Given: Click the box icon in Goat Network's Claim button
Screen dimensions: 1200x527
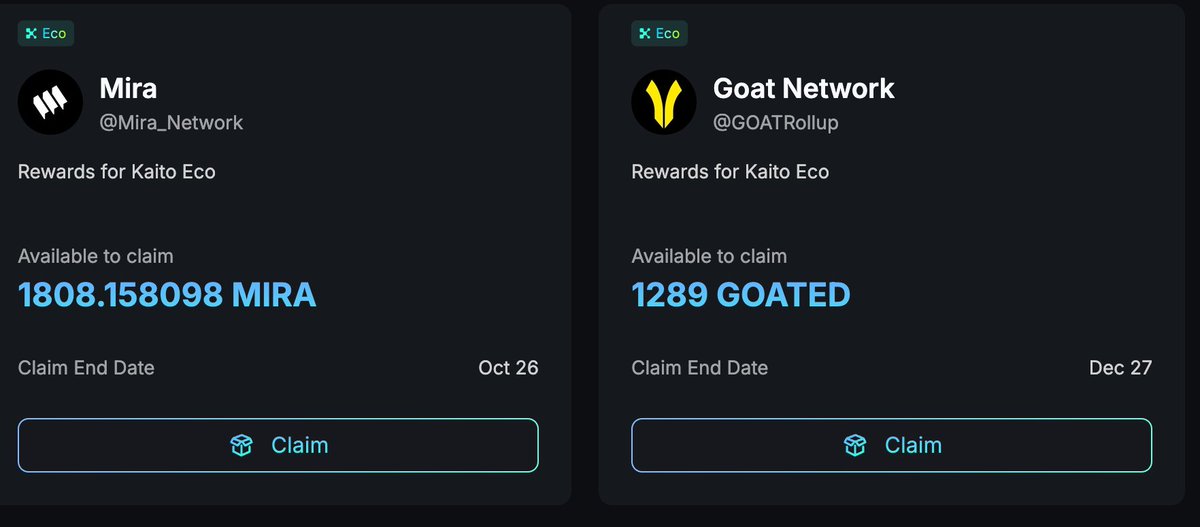Looking at the screenshot, I should point(855,445).
